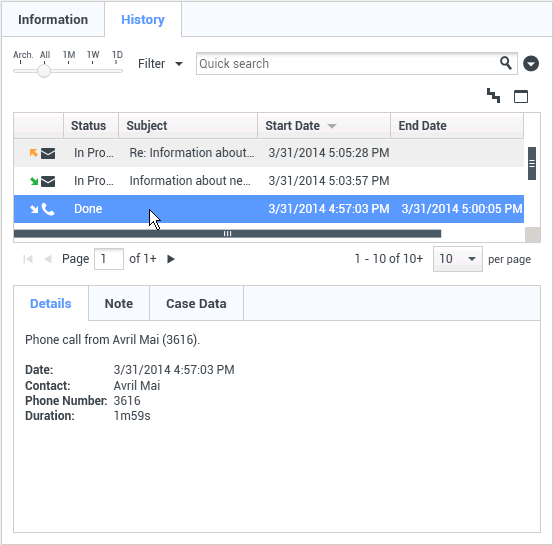Click the inbound email envelope icon in second row
The width and height of the screenshot is (553, 545).
click(48, 181)
